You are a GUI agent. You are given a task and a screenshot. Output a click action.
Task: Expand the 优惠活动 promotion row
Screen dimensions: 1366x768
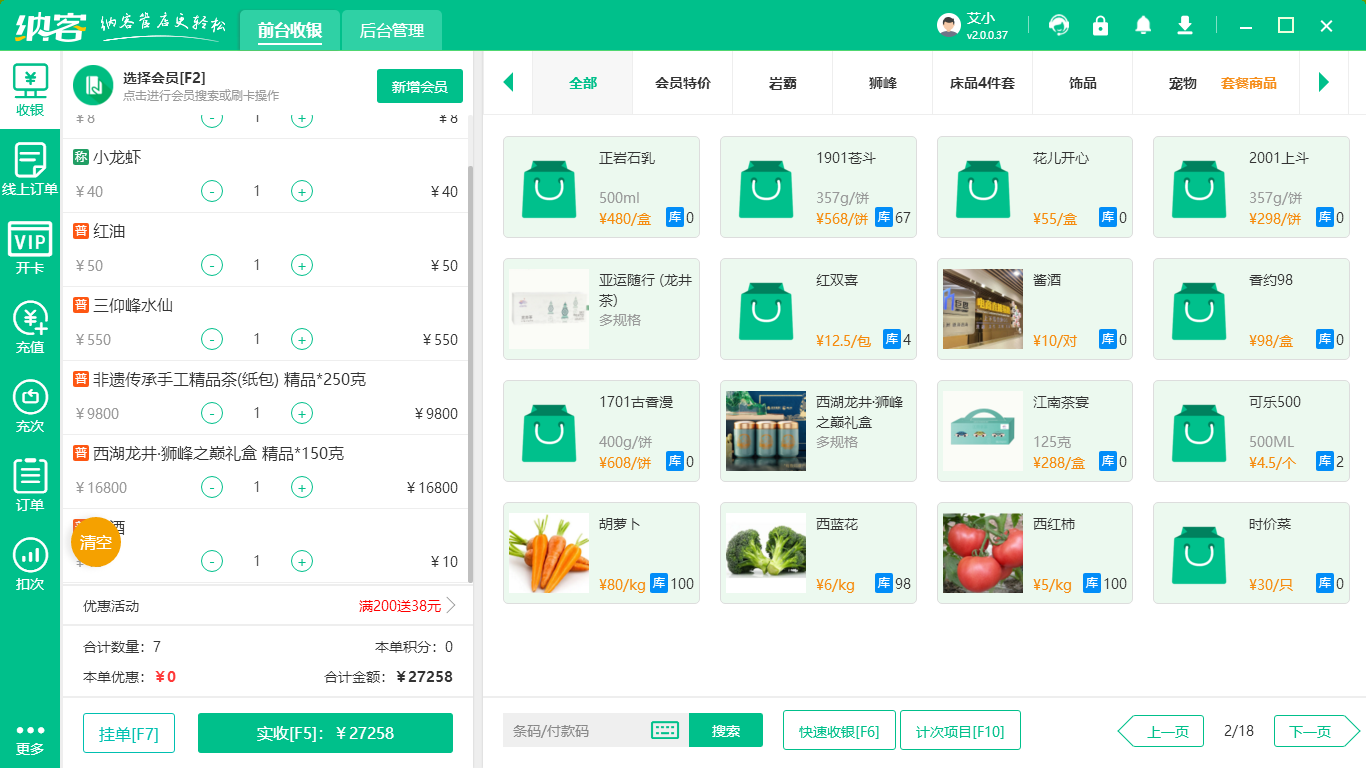click(268, 606)
